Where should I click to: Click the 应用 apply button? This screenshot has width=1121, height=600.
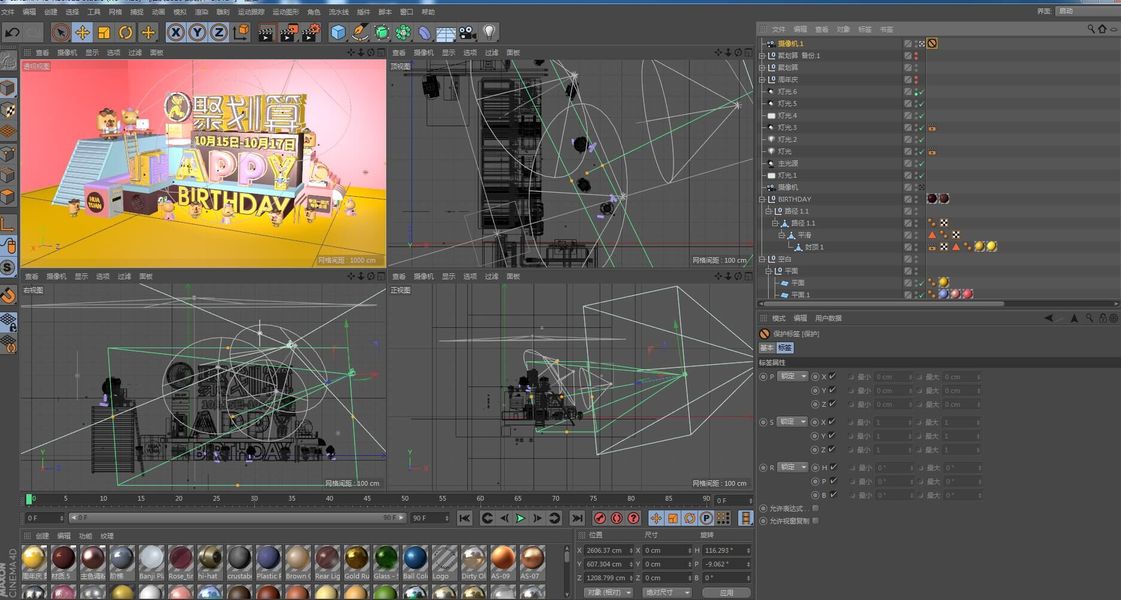pos(726,592)
